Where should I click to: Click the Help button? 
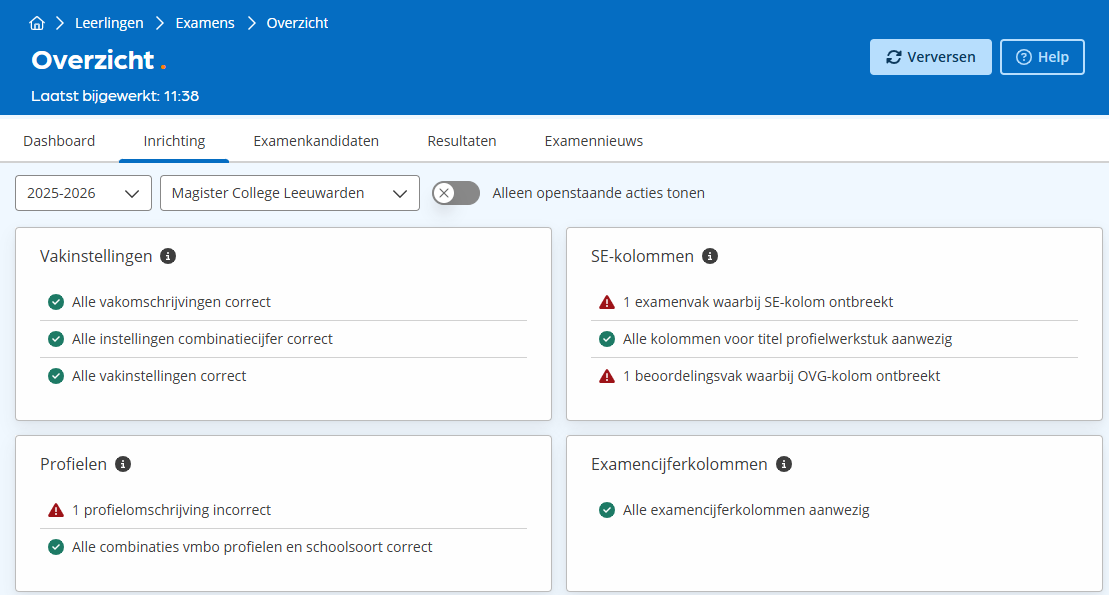[1042, 57]
